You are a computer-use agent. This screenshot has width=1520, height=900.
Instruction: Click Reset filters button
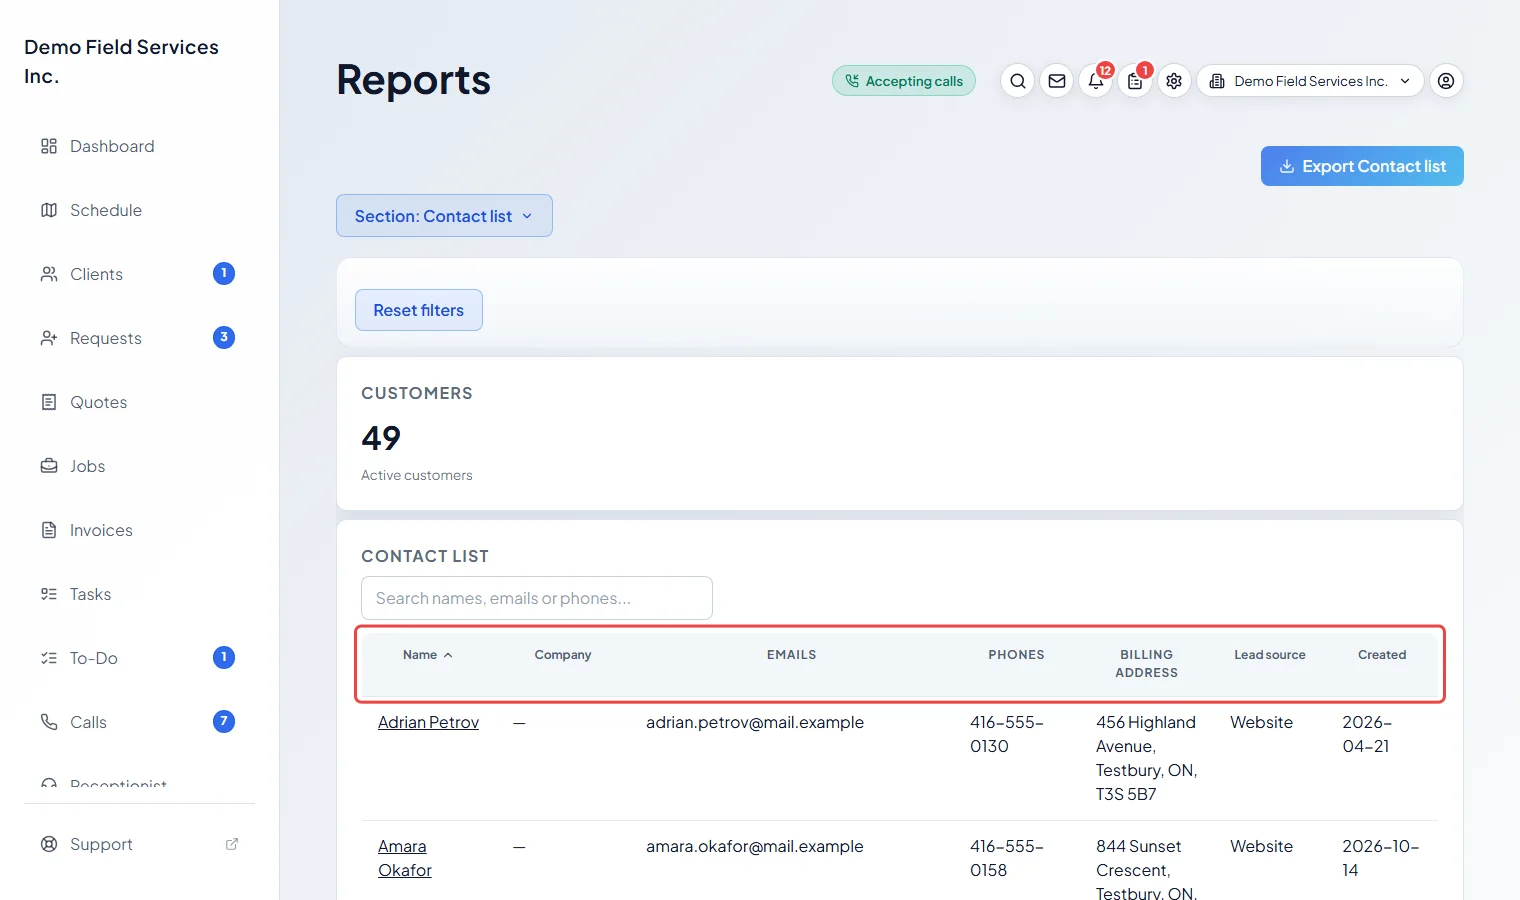(x=419, y=310)
